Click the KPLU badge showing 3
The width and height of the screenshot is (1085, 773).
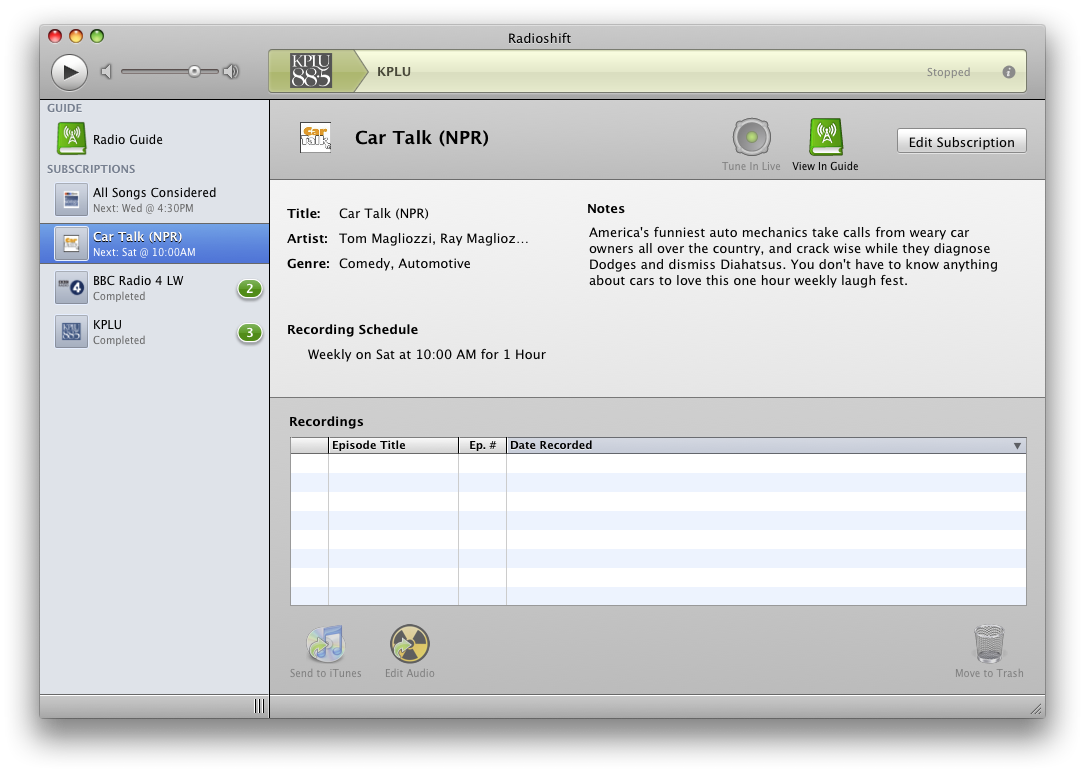[249, 332]
